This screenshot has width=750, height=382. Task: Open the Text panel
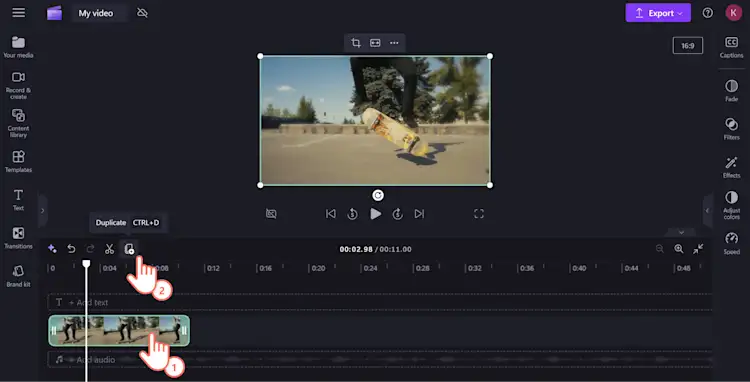18,200
